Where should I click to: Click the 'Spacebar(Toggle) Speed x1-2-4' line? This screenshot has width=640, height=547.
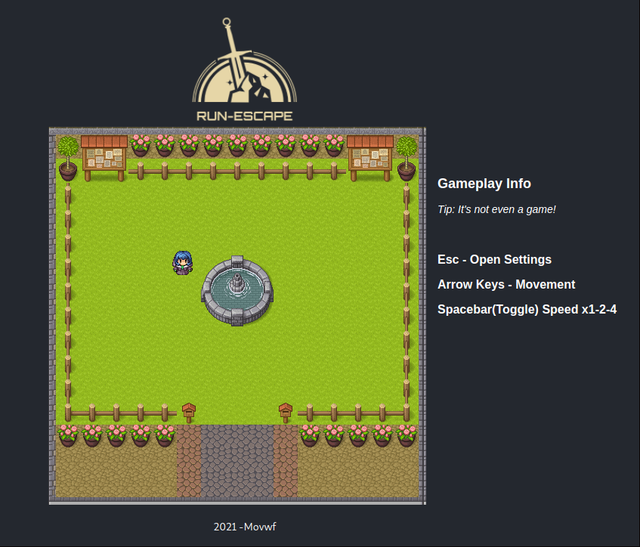[527, 309]
